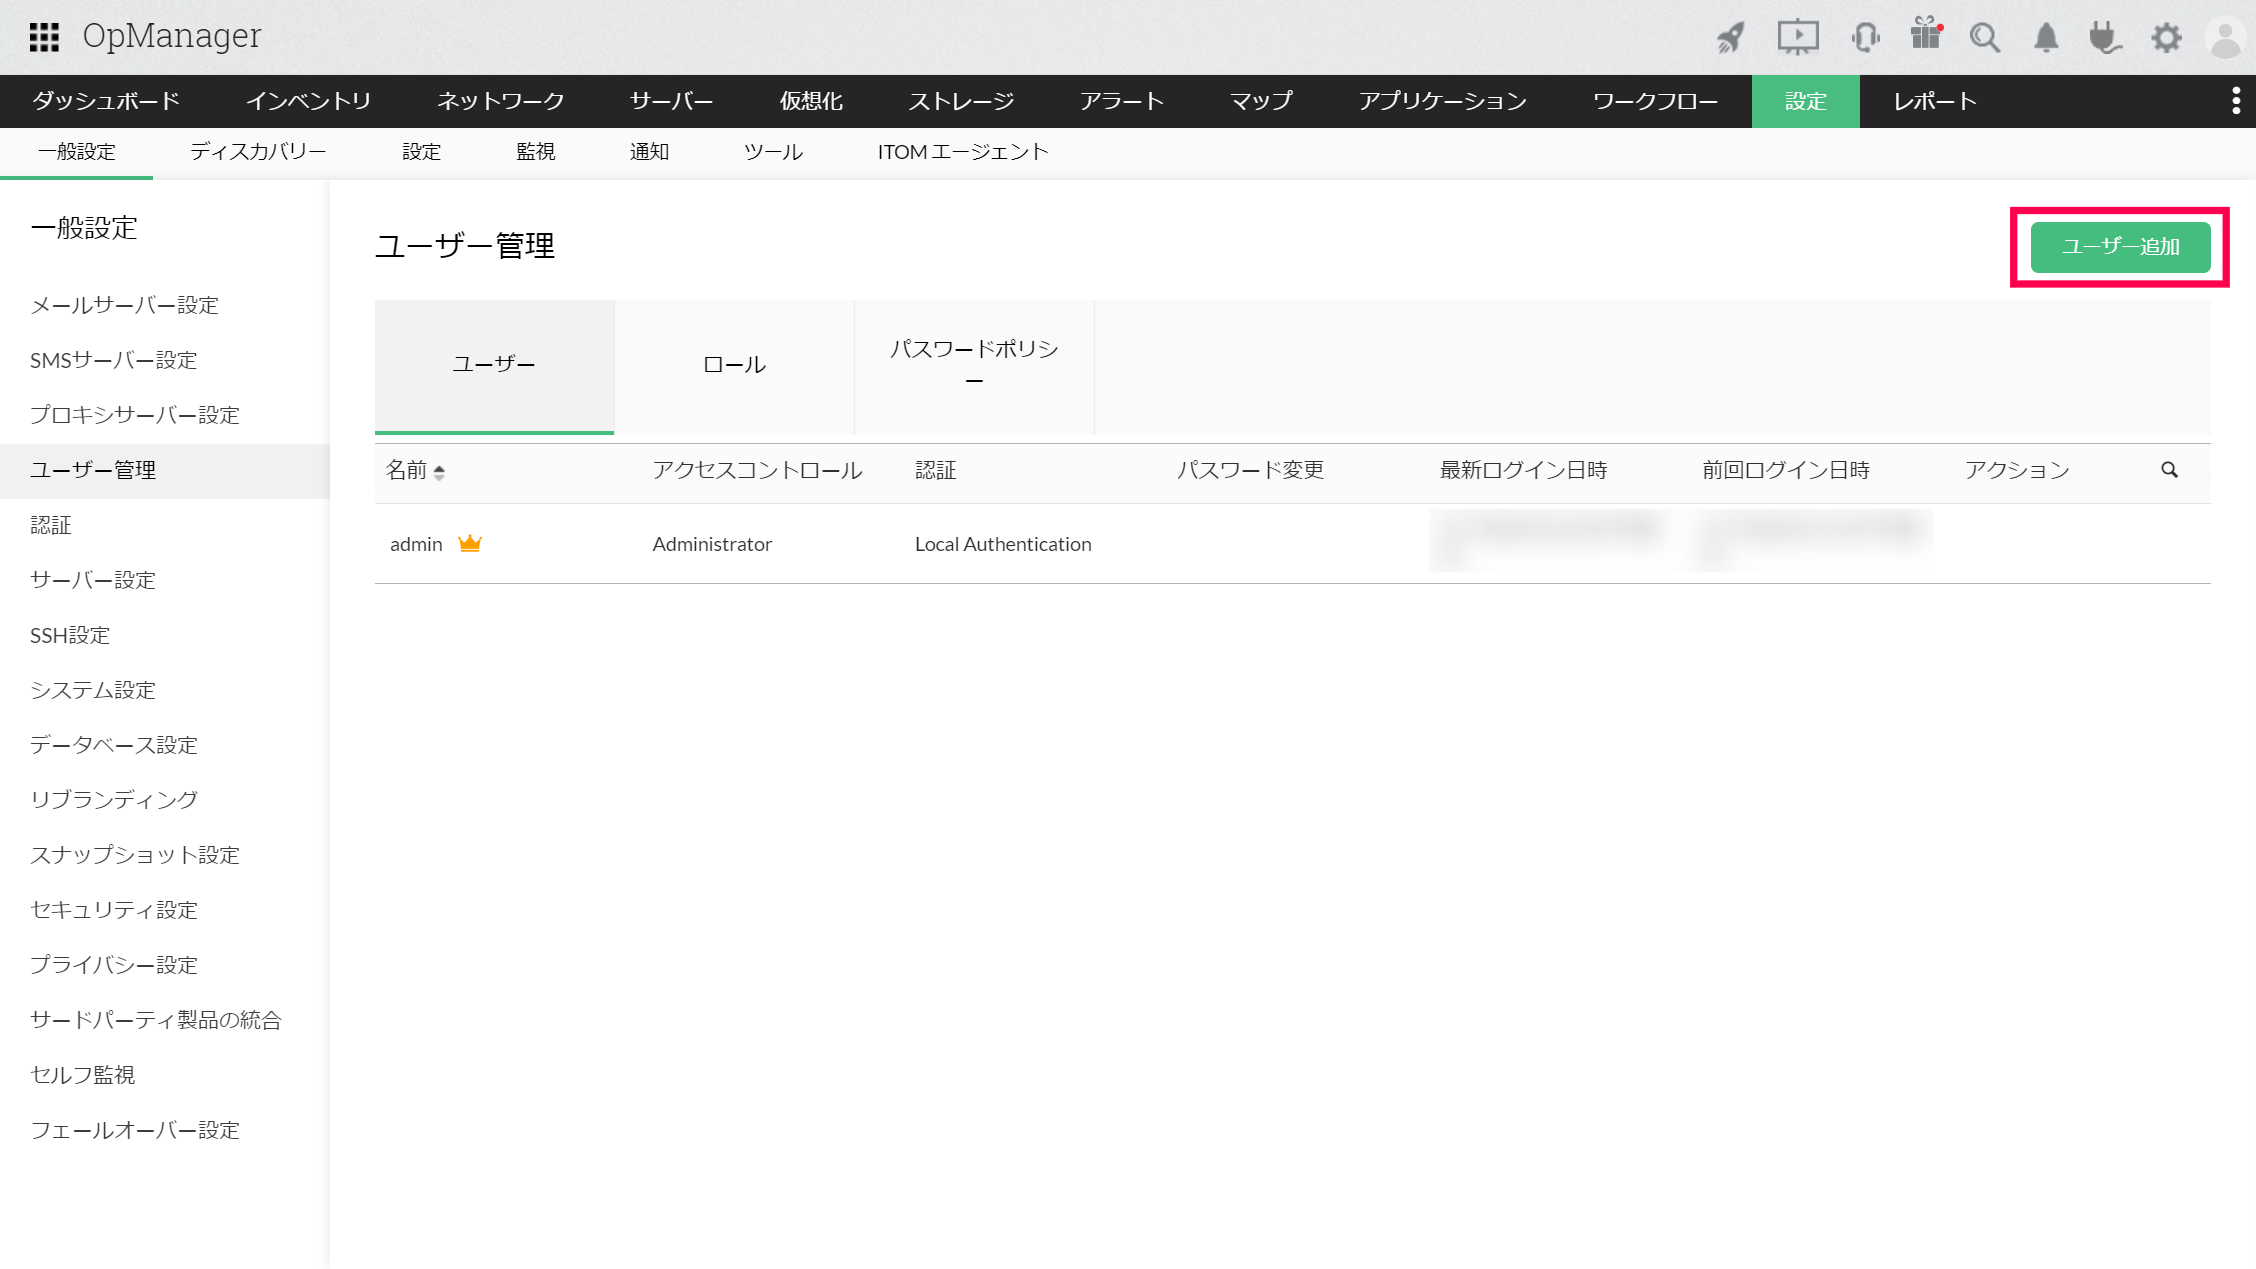Sort by the 名前 column arrow
The image size is (2256, 1269).
(439, 471)
